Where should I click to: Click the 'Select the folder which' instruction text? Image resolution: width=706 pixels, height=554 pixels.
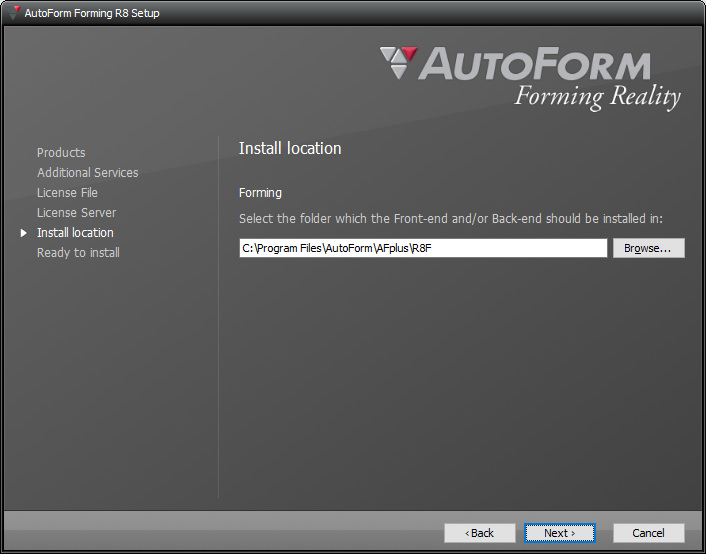(x=451, y=219)
